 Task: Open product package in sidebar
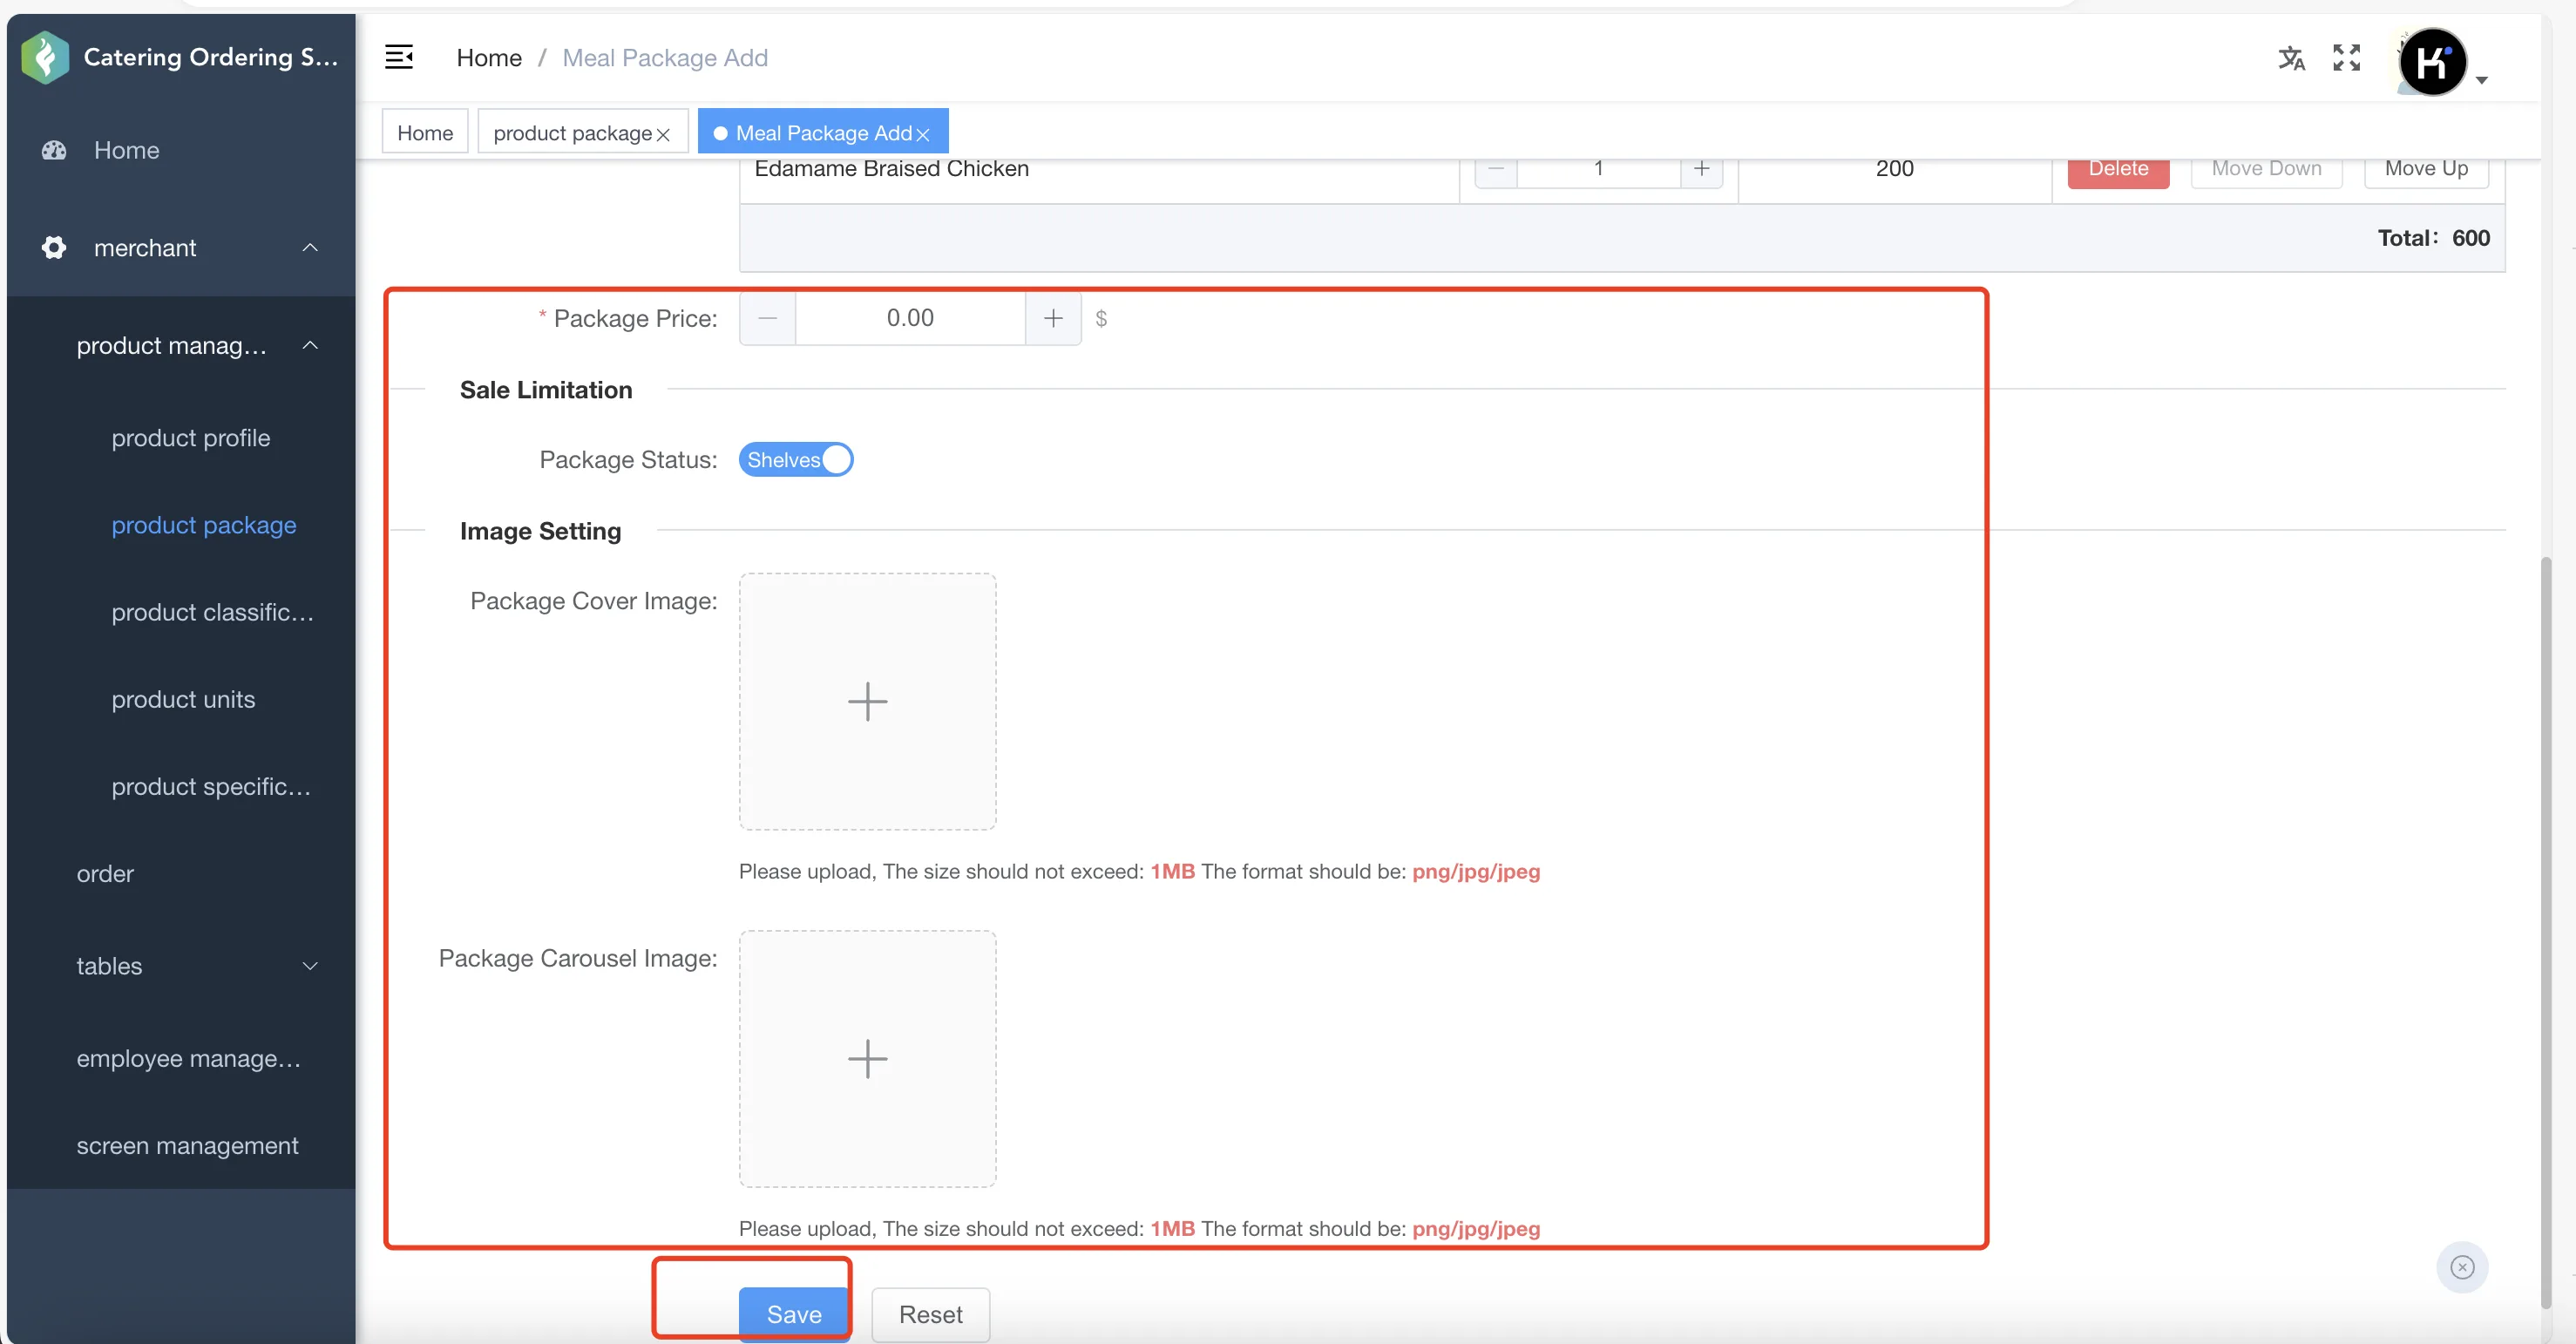click(204, 525)
